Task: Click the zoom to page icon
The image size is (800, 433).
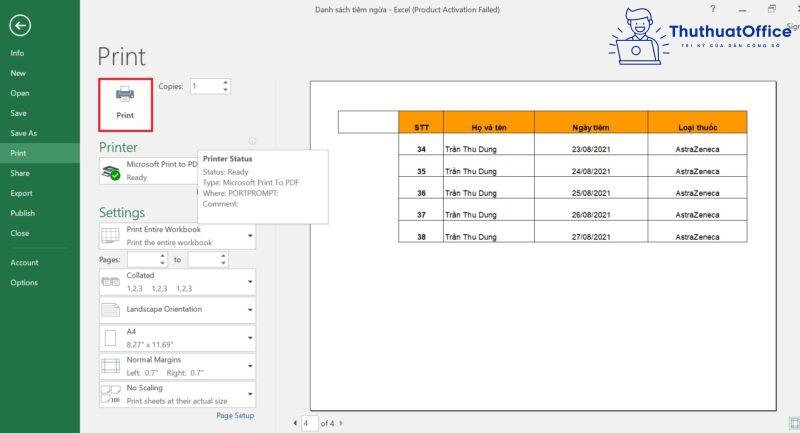Action: (x=794, y=422)
